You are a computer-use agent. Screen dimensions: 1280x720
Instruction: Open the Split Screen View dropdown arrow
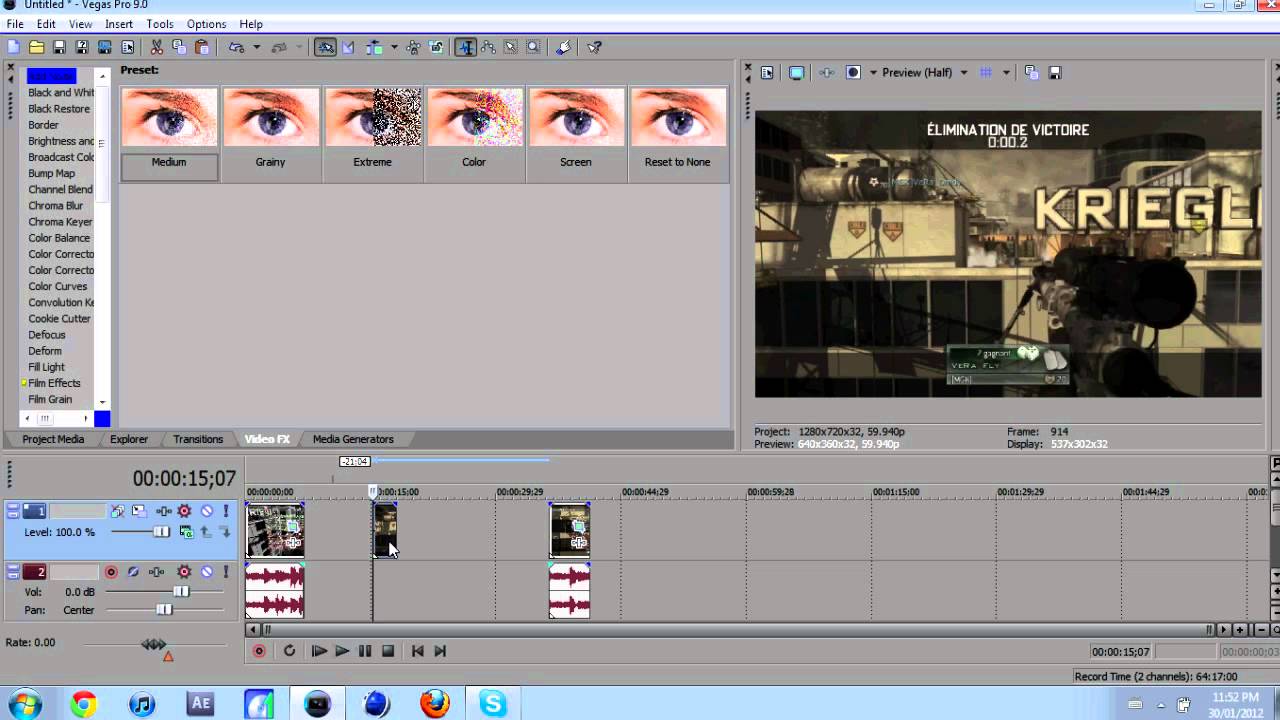[873, 72]
